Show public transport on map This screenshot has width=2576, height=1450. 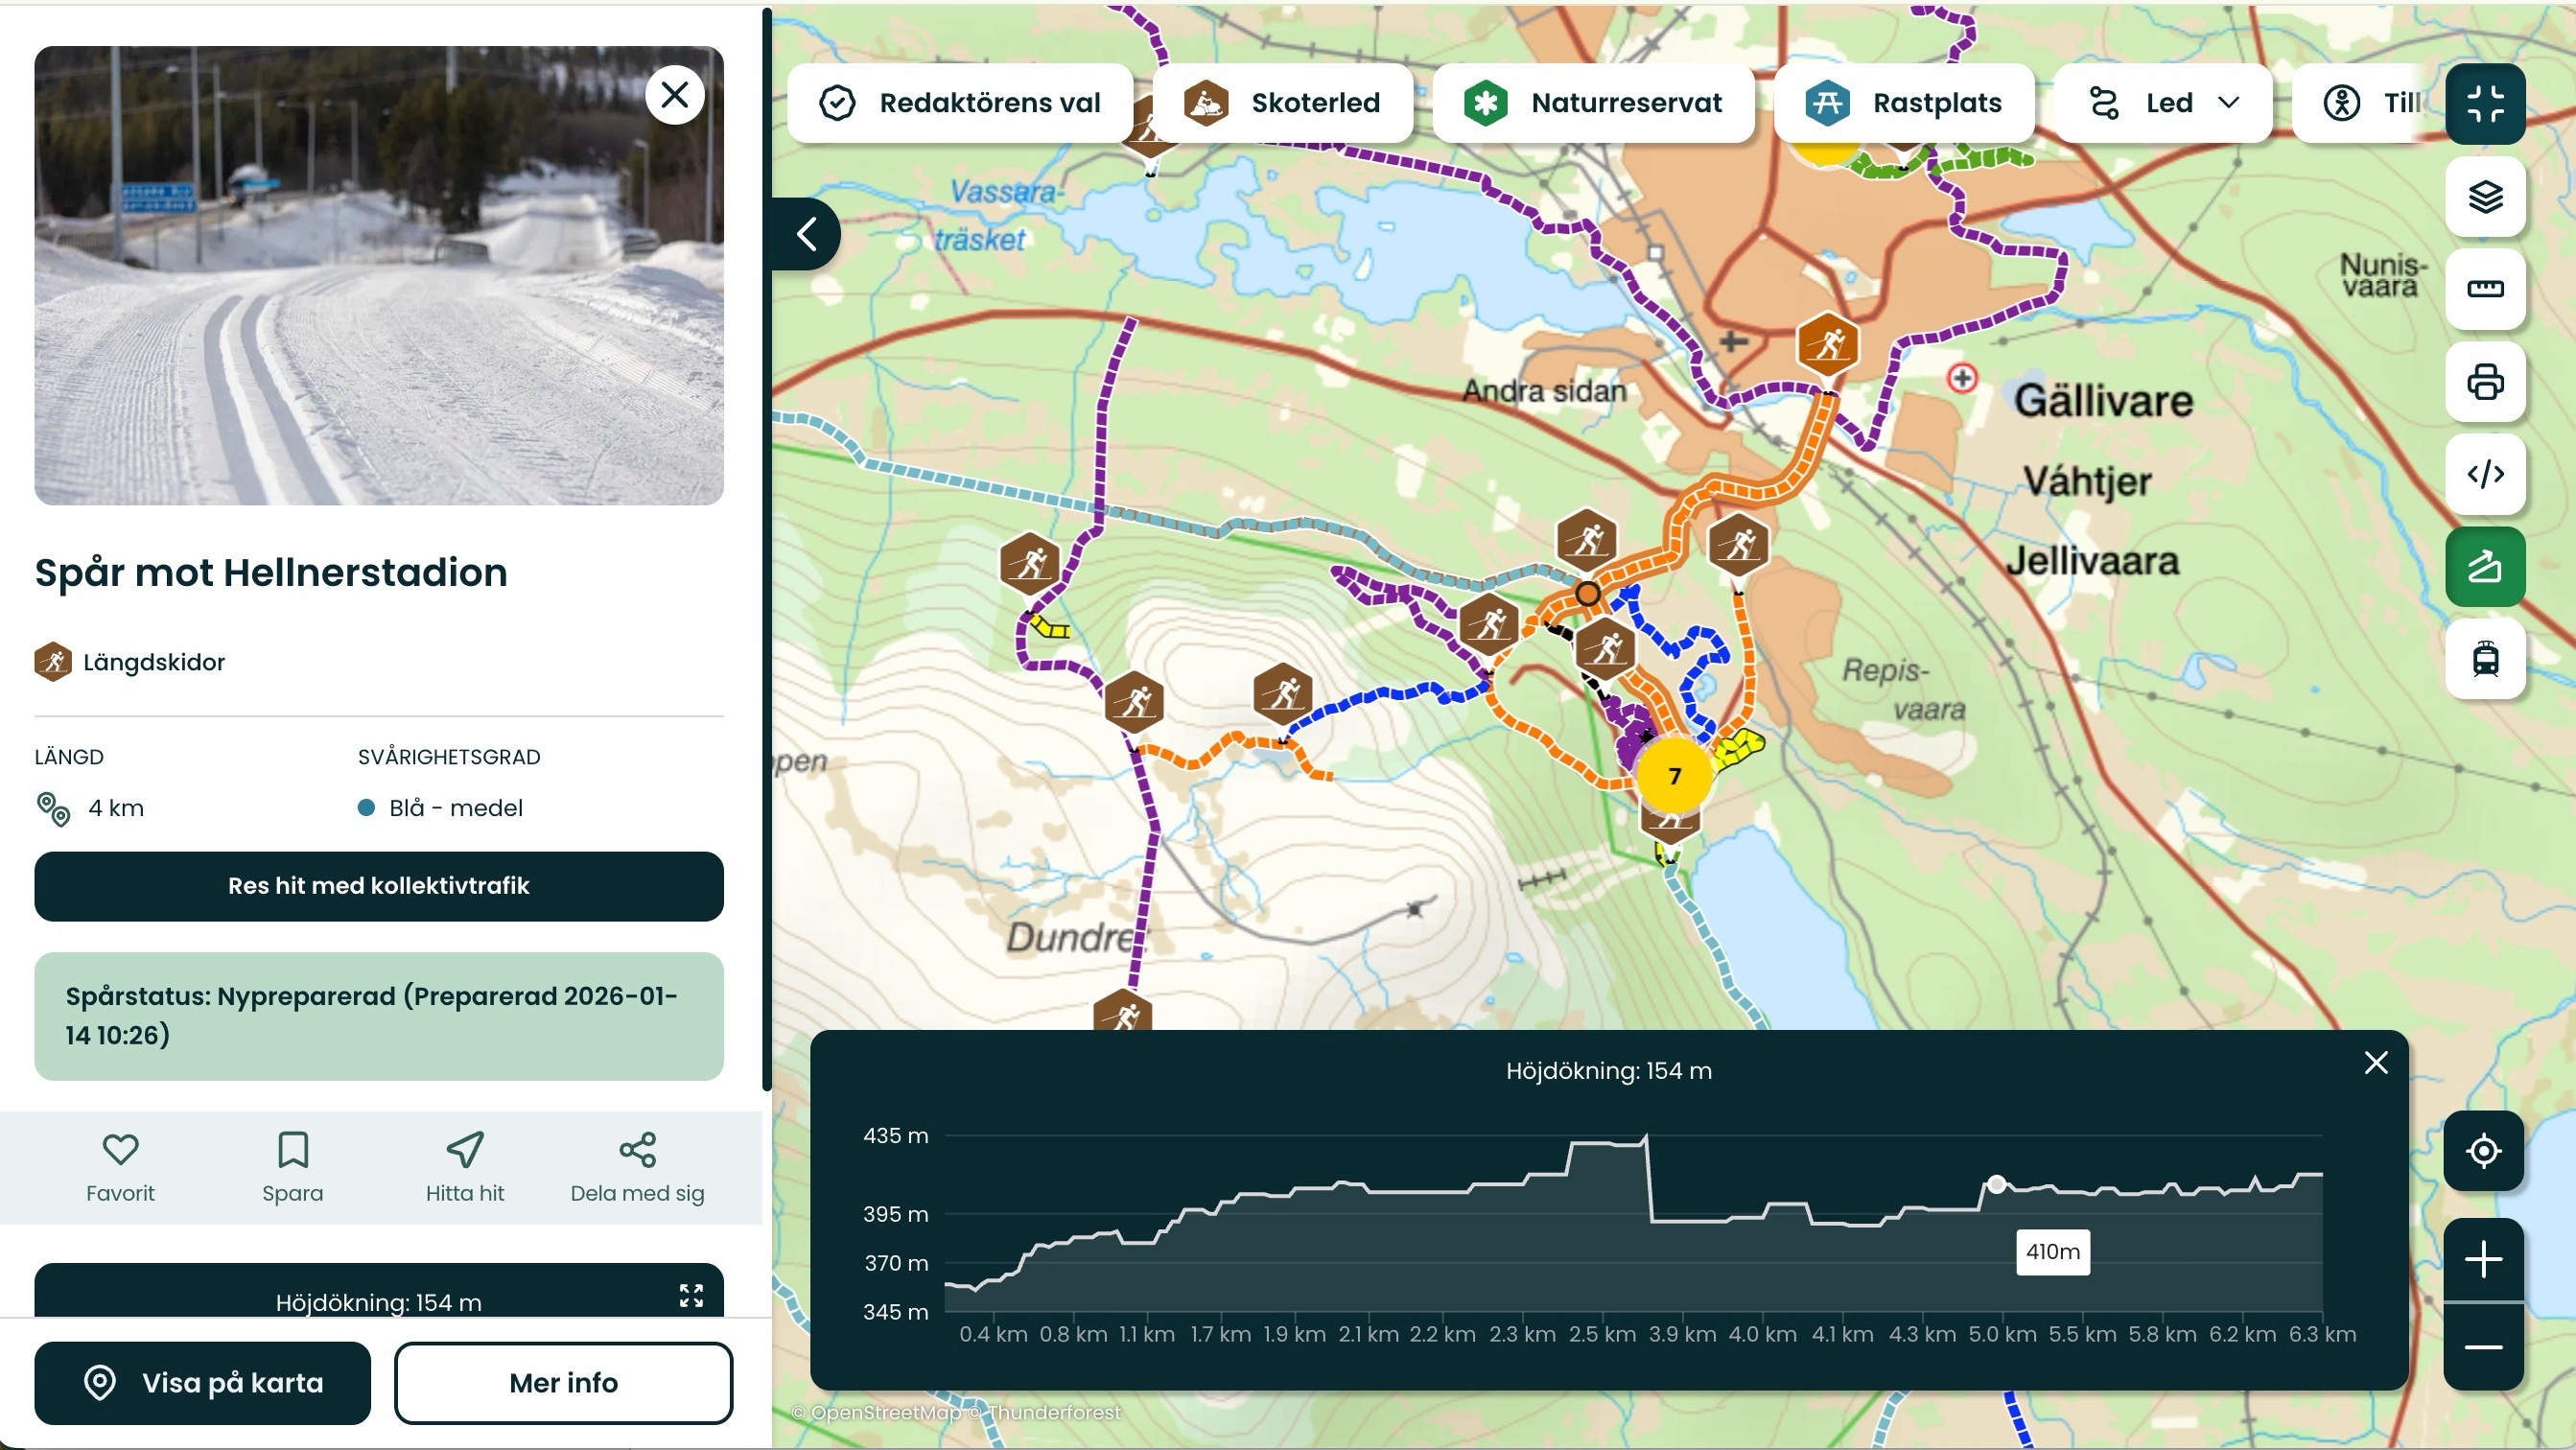(x=2485, y=659)
